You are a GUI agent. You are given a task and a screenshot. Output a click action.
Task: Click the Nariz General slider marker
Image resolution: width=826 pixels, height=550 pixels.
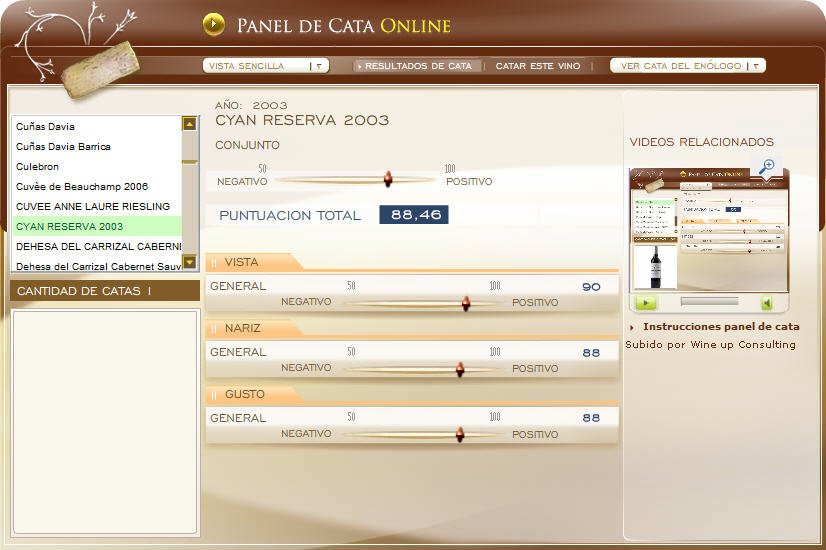460,369
